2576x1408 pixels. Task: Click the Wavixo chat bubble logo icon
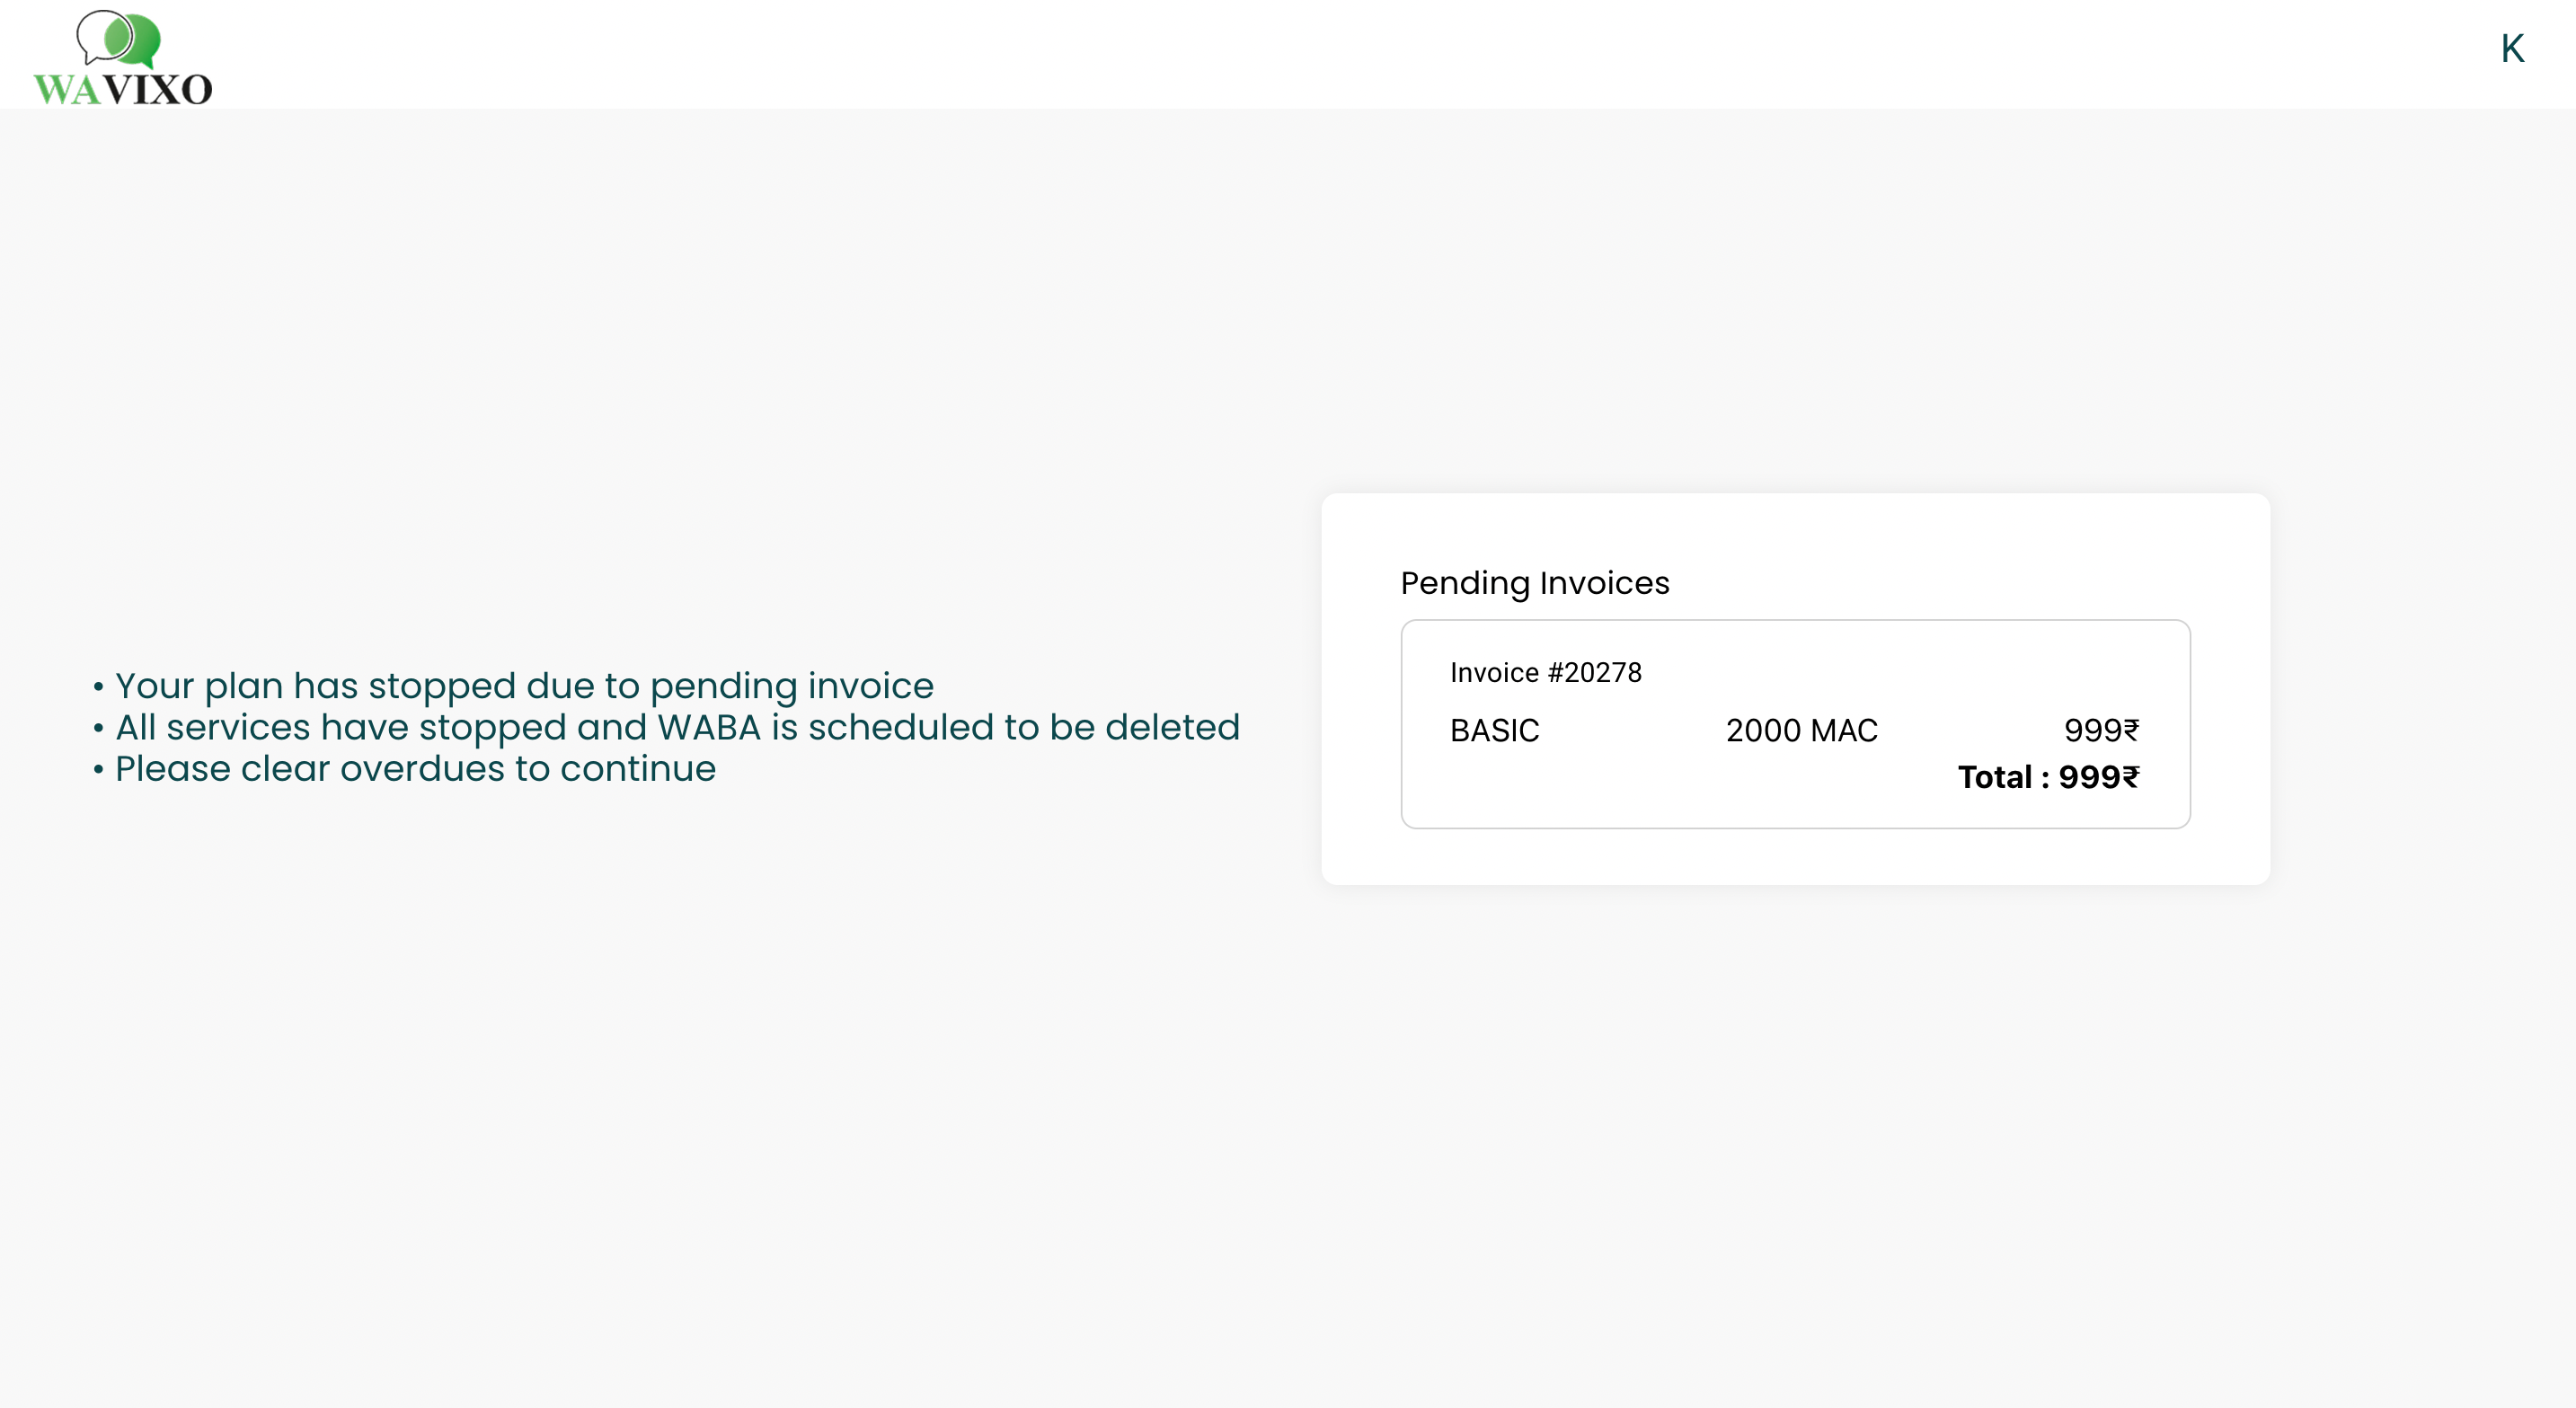click(119, 38)
